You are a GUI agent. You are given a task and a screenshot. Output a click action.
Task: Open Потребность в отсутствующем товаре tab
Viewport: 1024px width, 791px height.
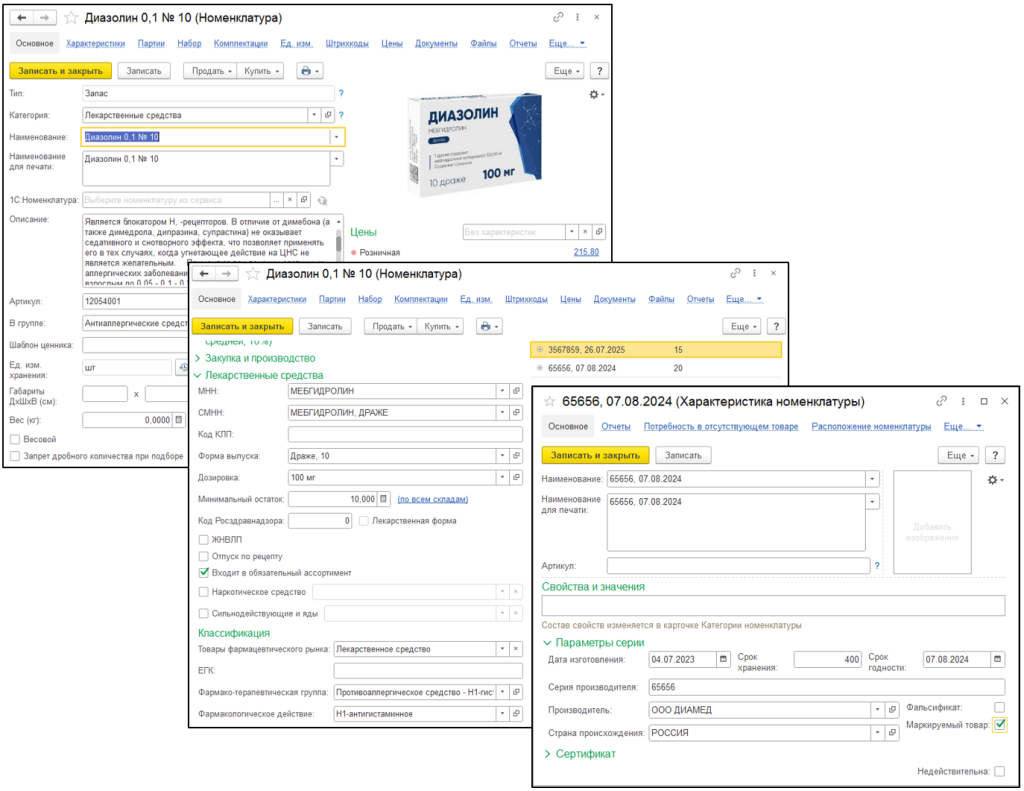[720, 426]
